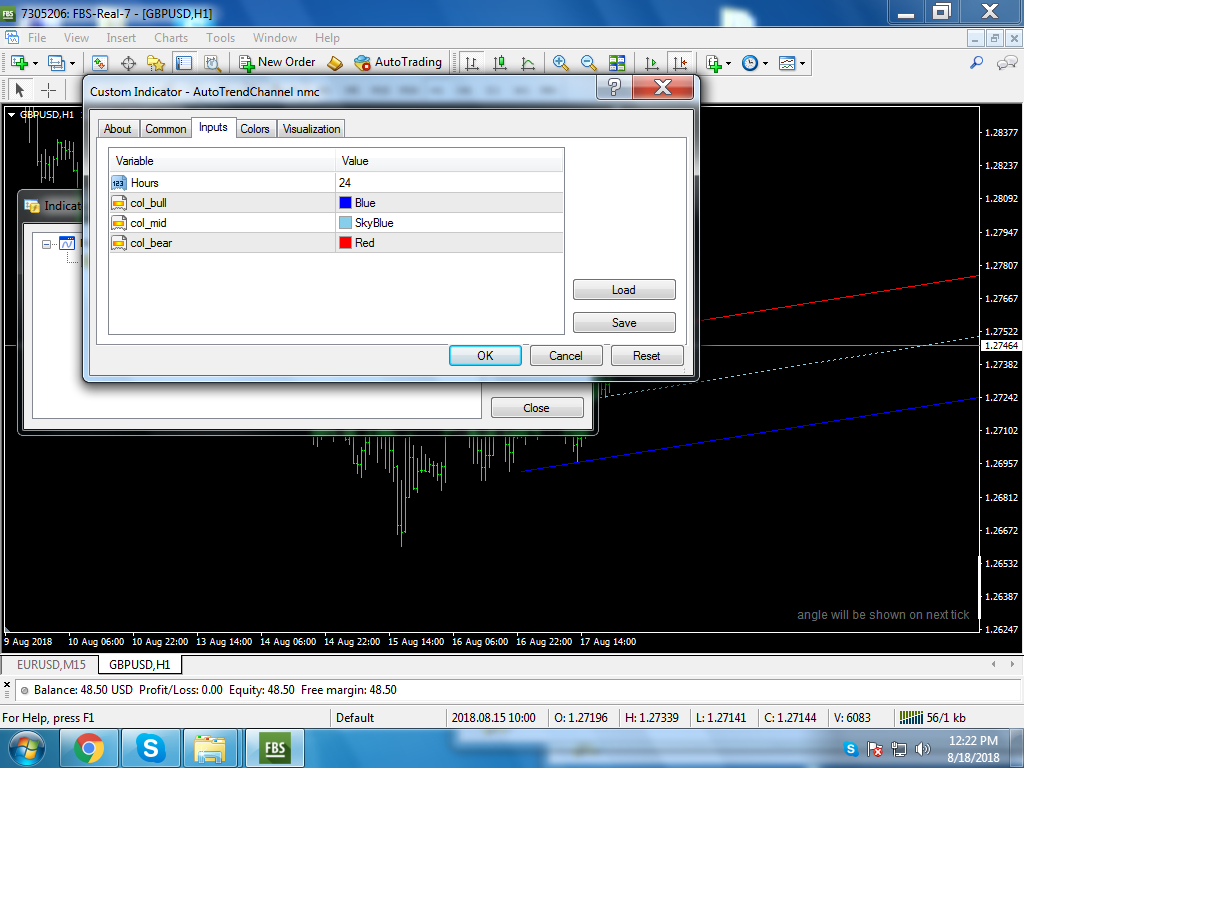1228x920 pixels.
Task: Click the zoom in magnifier icon
Action: point(561,63)
